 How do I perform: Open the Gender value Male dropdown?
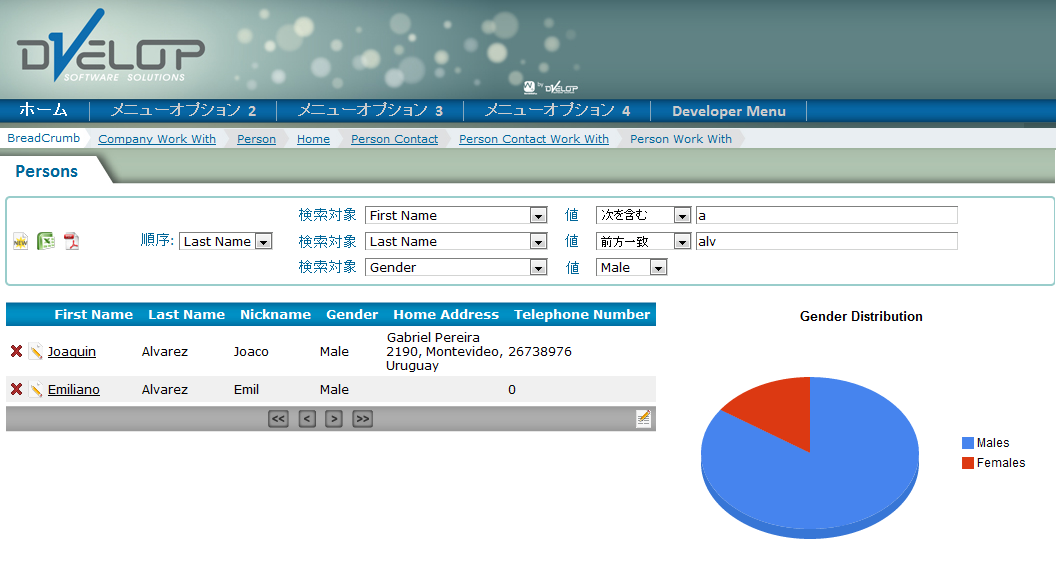[658, 267]
